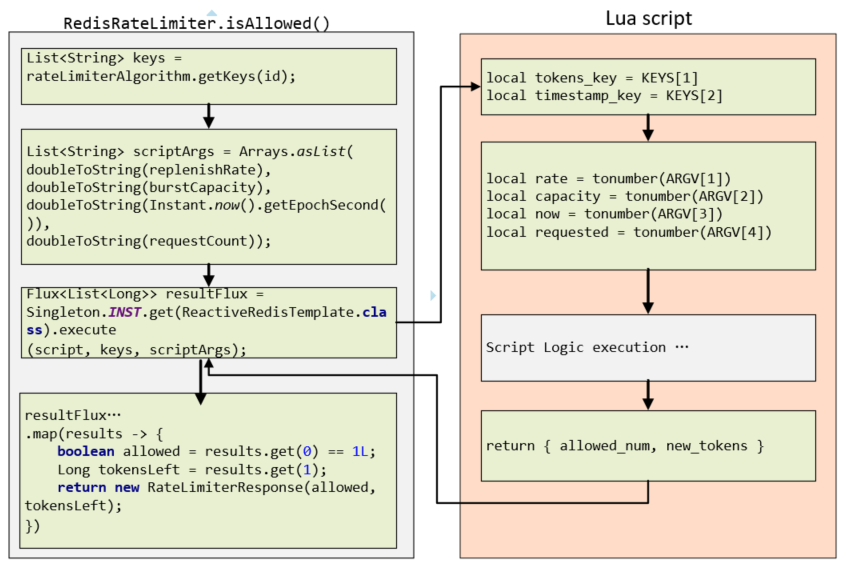
Task: Click the down arrow pointing into the resultFlux map box
Action: point(200,382)
